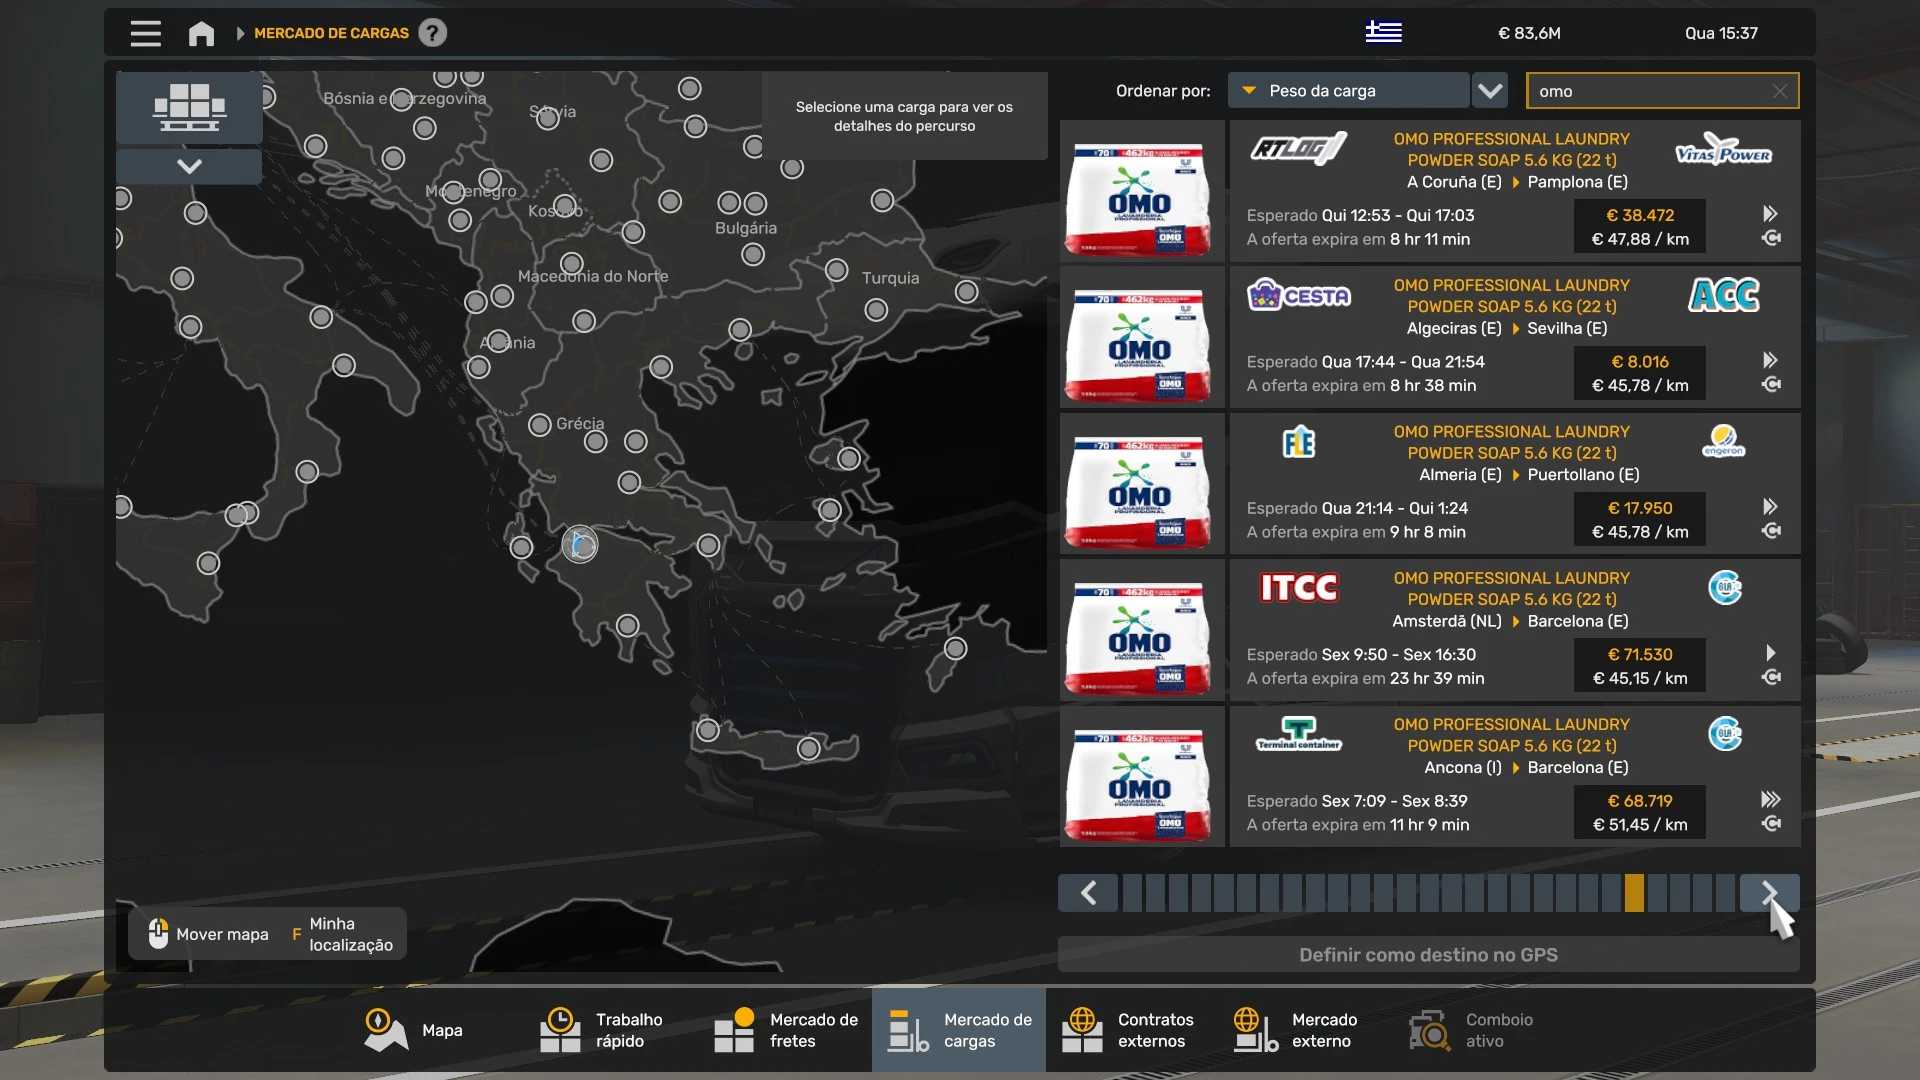
Task: Click the OMO thumbnail for Algeciras cargo
Action: [x=1141, y=337]
